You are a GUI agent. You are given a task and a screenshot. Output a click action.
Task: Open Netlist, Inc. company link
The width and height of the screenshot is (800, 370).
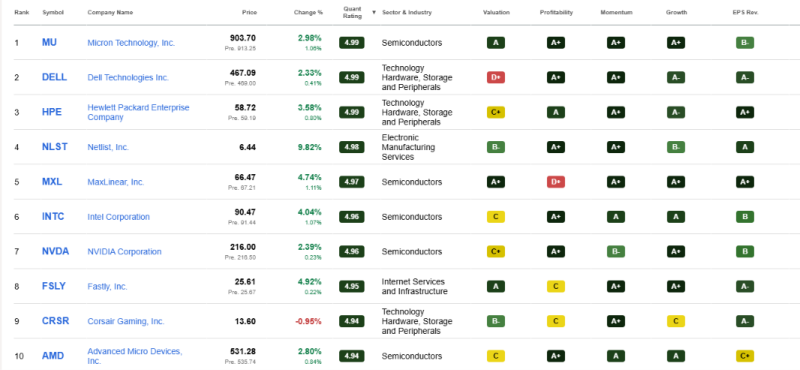click(108, 147)
